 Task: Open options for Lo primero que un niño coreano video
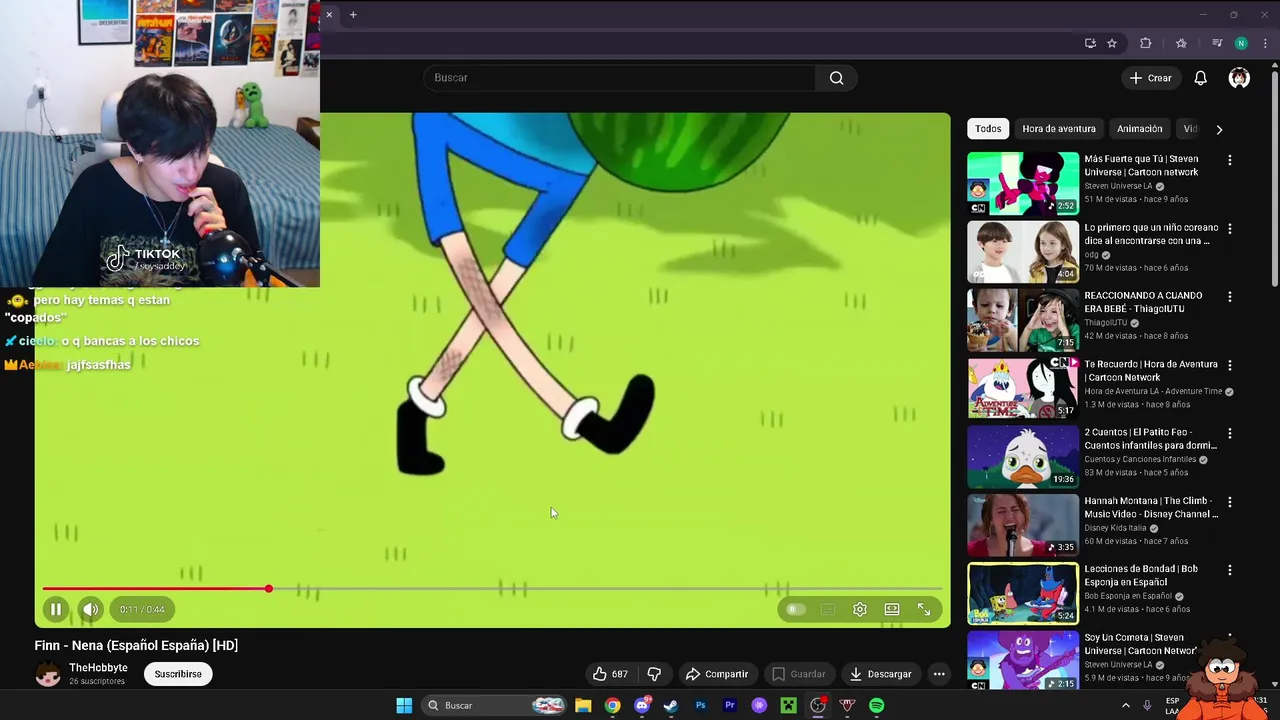click(1230, 228)
